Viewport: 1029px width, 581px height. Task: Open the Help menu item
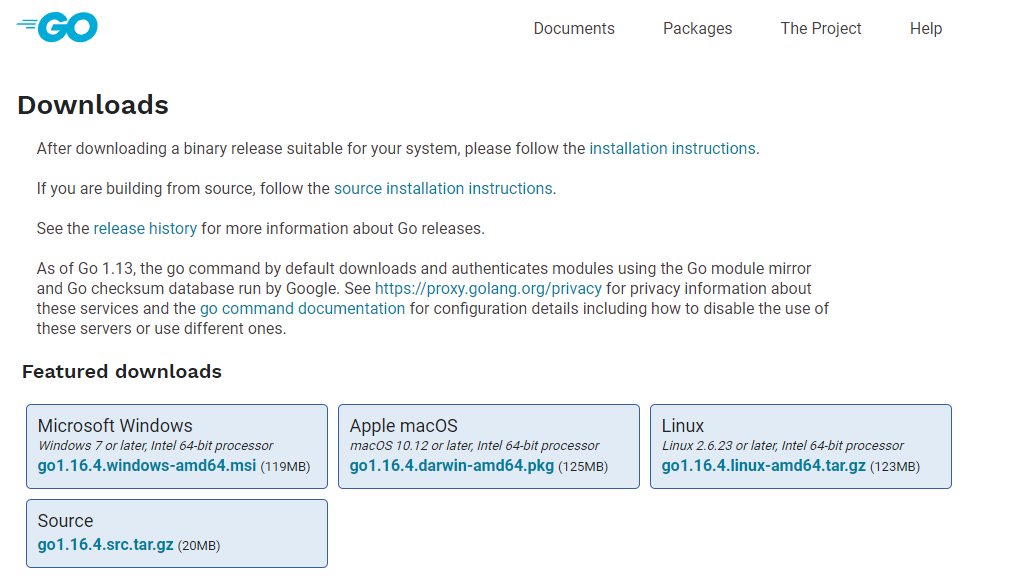pos(925,28)
